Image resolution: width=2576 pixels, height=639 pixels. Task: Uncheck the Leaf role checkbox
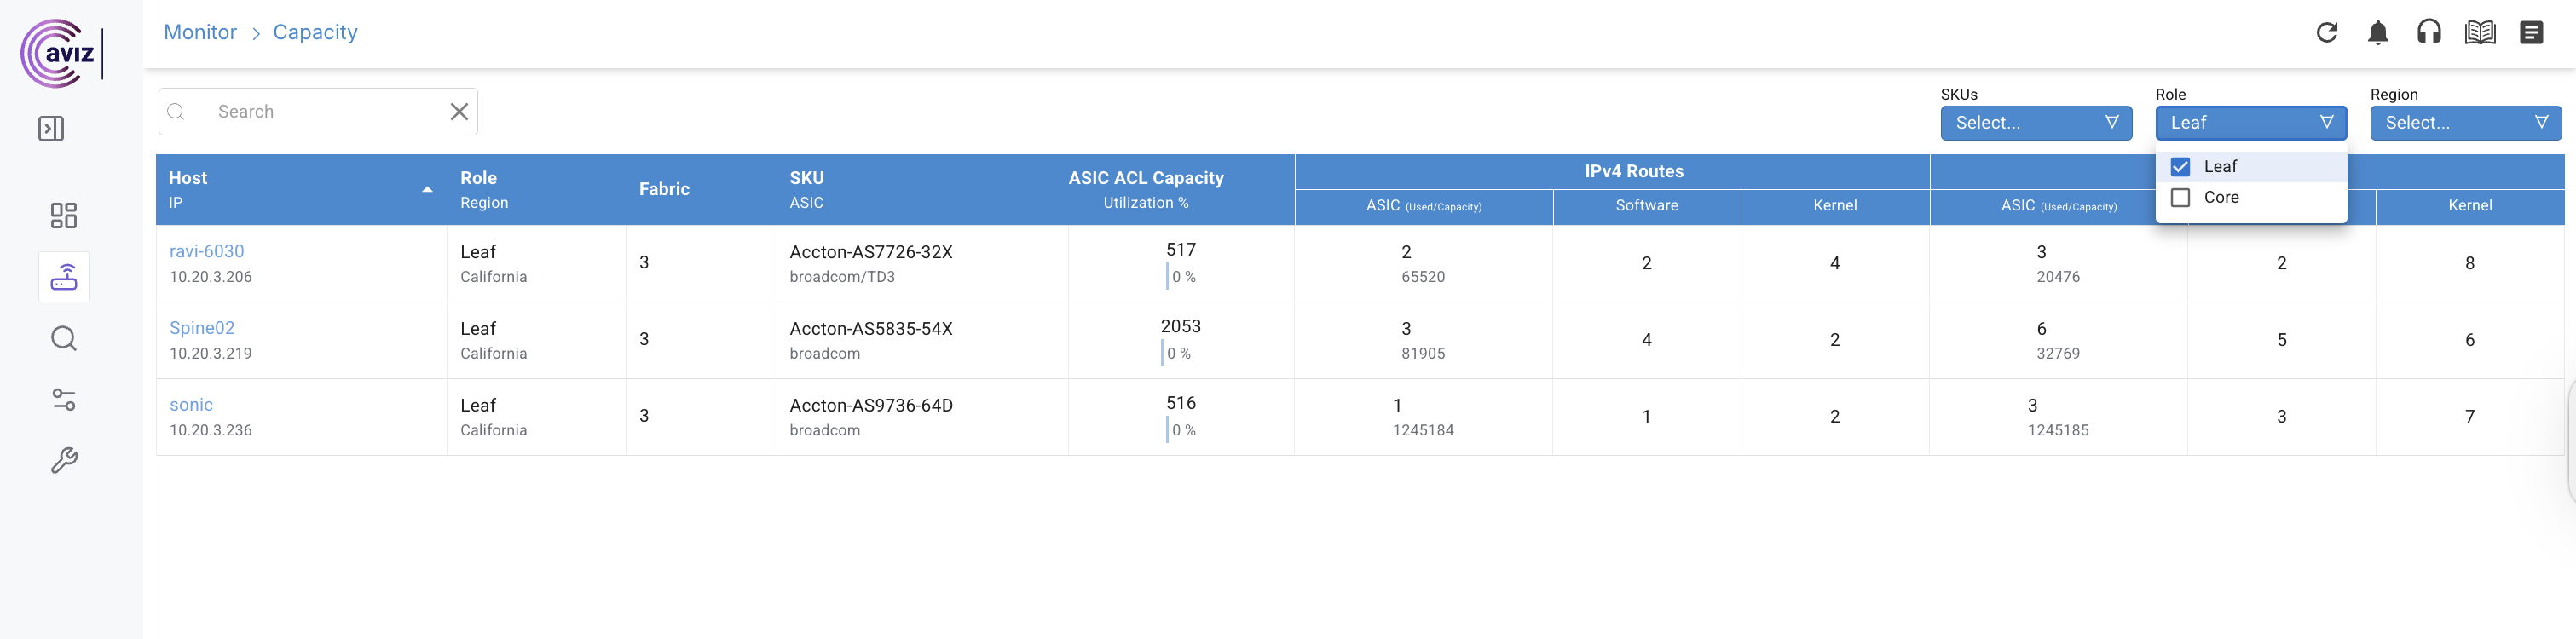coord(2180,167)
